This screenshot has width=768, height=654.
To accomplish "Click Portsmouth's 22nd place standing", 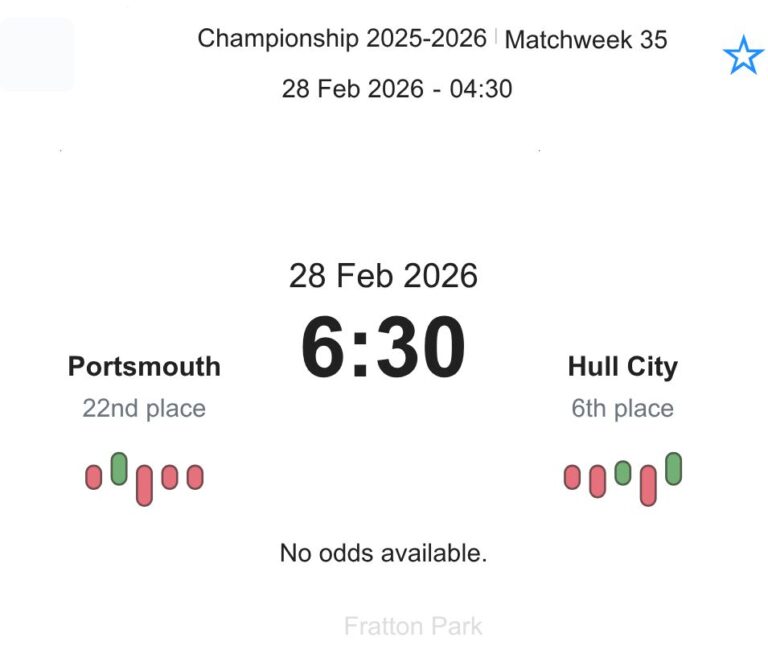I will (x=144, y=408).
